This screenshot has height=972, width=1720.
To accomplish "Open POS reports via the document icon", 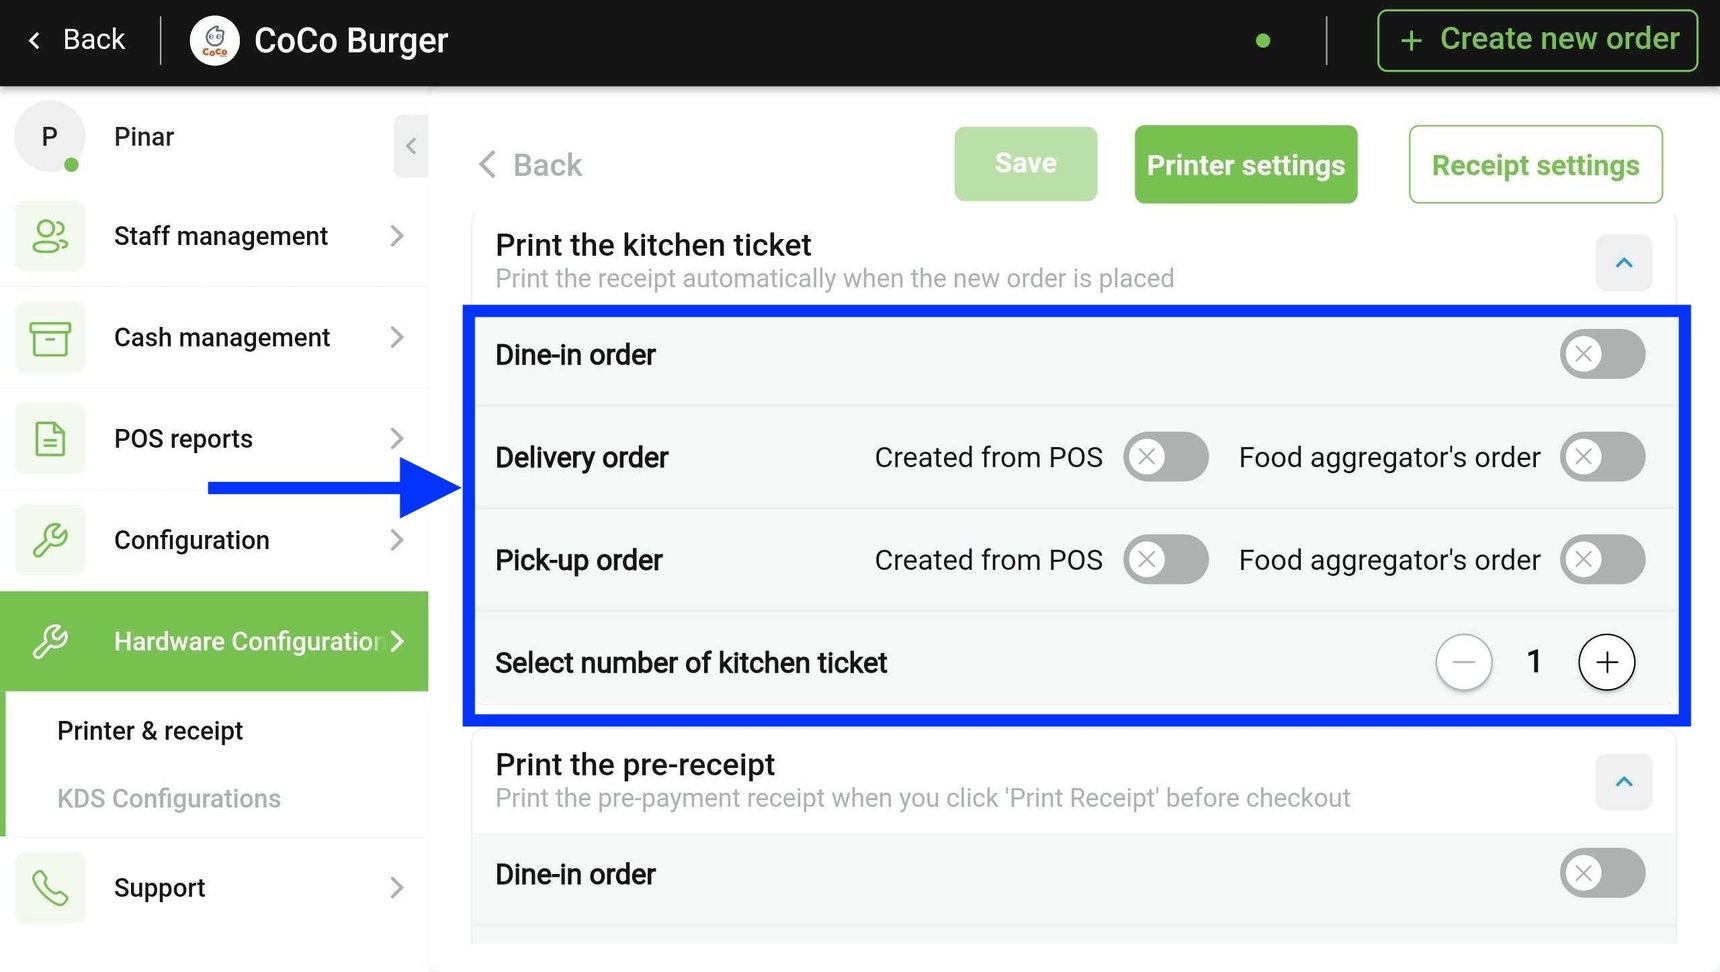I will click(50, 439).
